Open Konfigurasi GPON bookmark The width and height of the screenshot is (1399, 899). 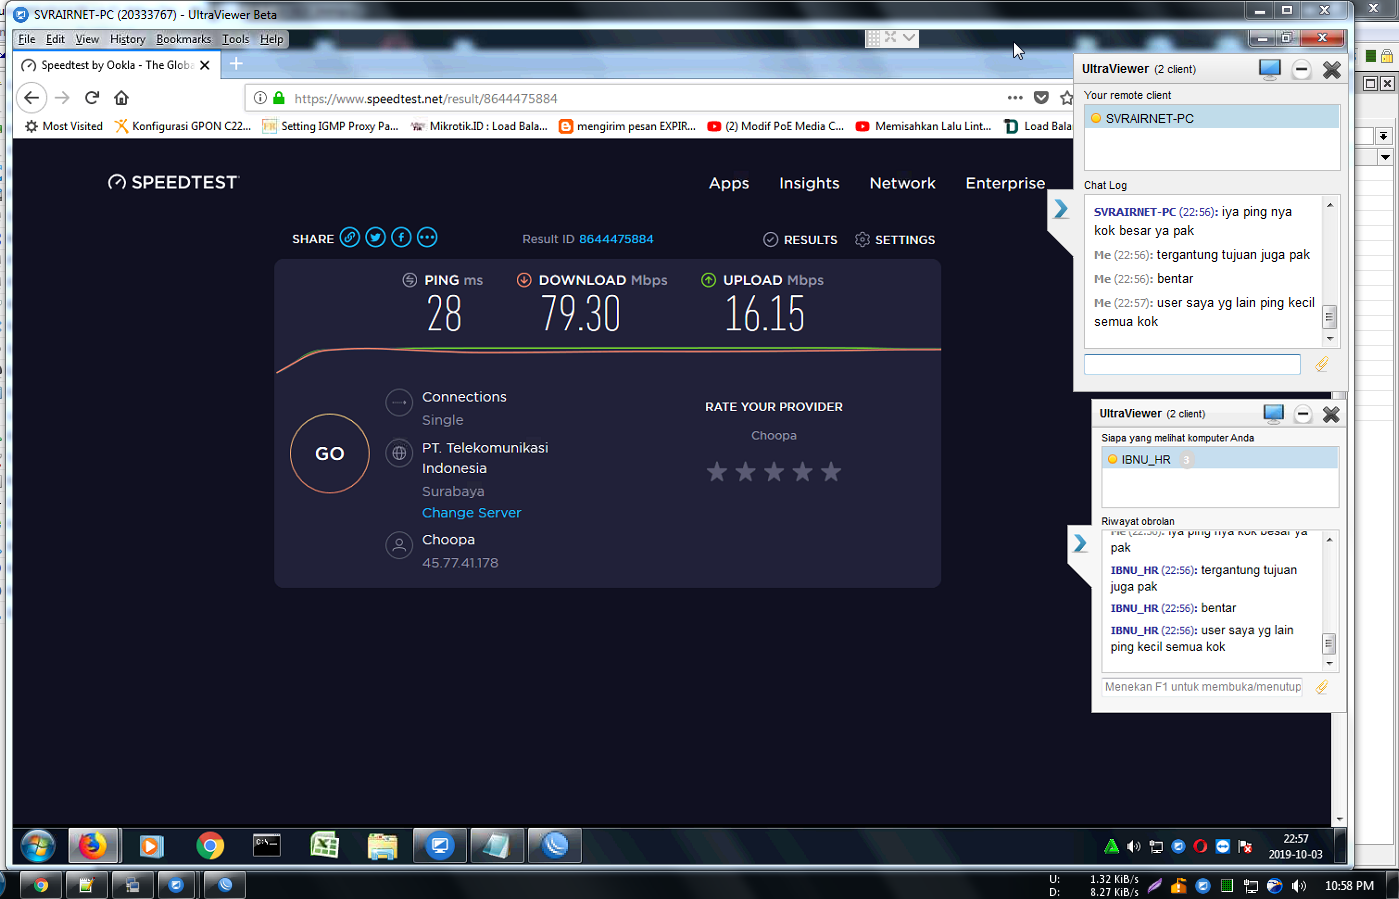182,126
